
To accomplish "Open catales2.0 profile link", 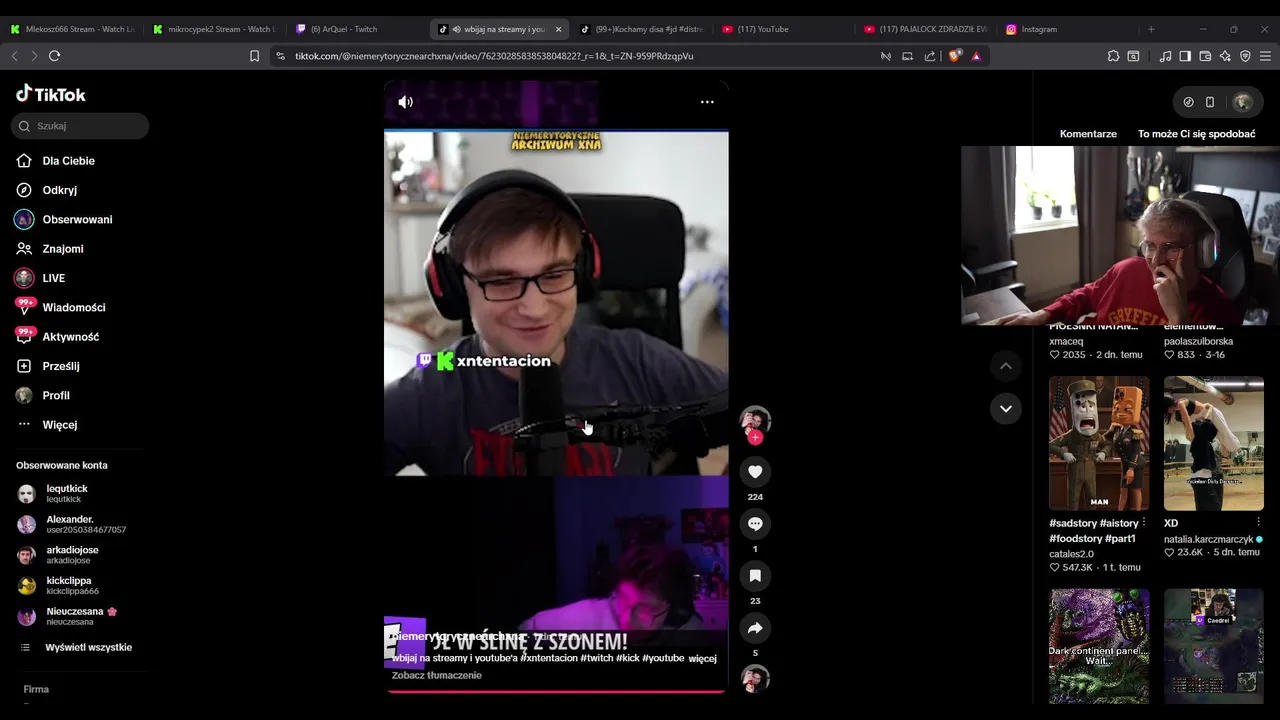I will pos(1071,554).
